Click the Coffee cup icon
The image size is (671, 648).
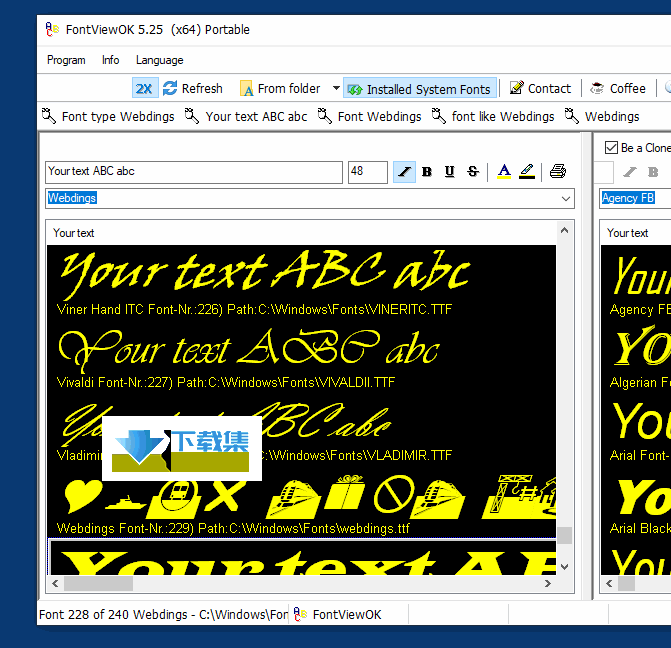pyautogui.click(x=597, y=88)
